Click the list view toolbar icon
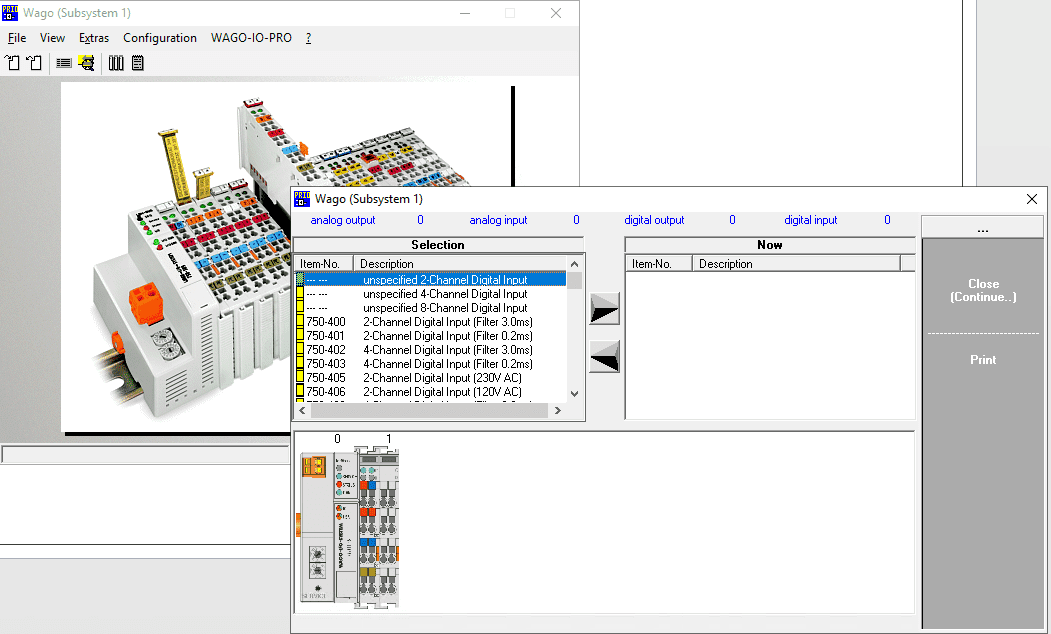This screenshot has width=1051, height=634. pyautogui.click(x=64, y=63)
